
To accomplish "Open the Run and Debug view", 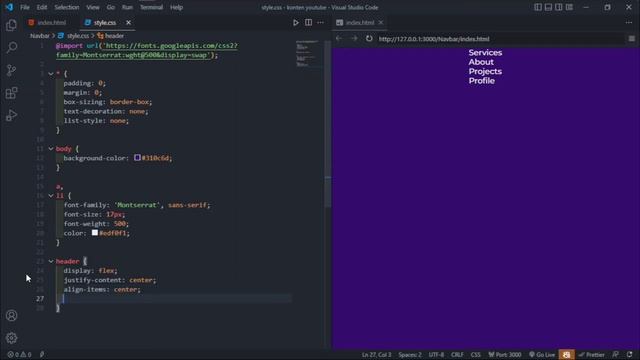I will click(11, 115).
